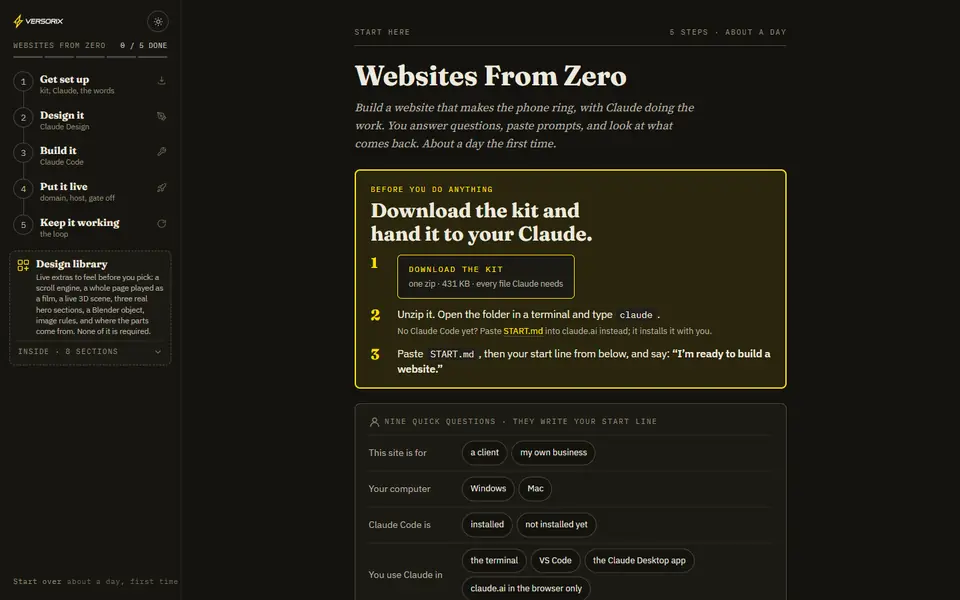This screenshot has height=600, width=960.
Task: Click the Design library grid icon
Action: tap(23, 265)
